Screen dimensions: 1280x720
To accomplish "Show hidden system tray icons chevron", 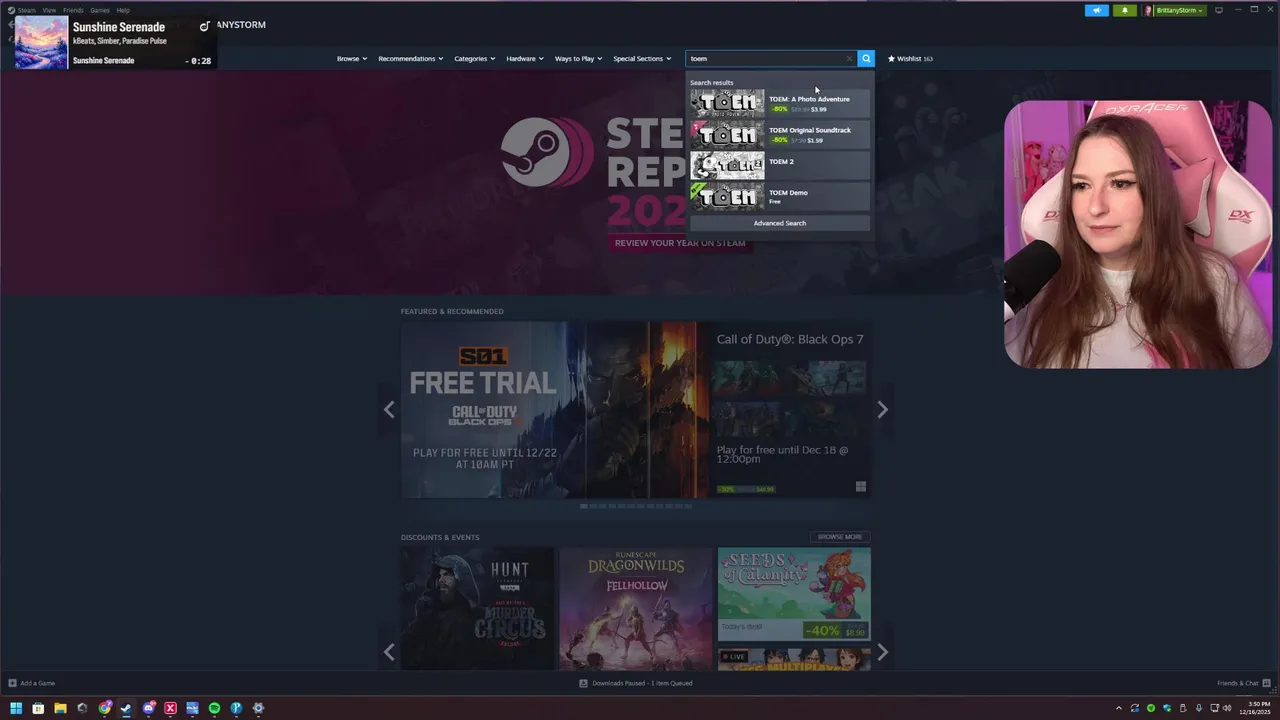I will pos(1119,709).
